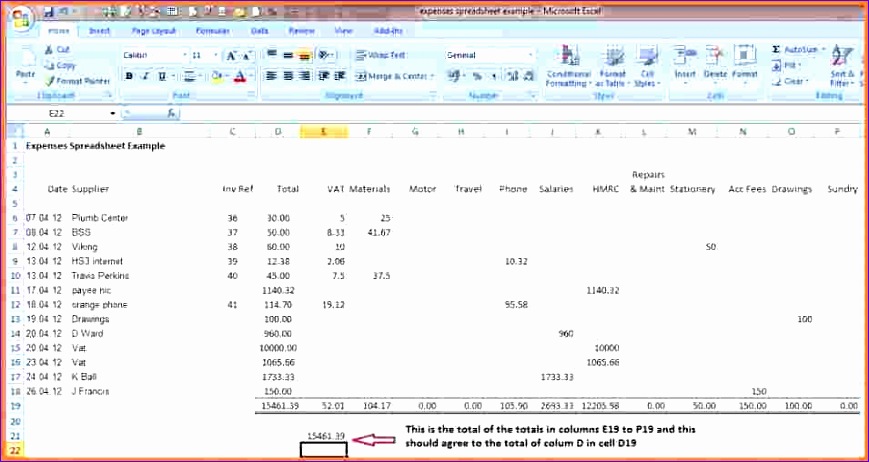Click the Decrease Decimal icon
Viewport: 869px width, 462px height.
(x=529, y=76)
